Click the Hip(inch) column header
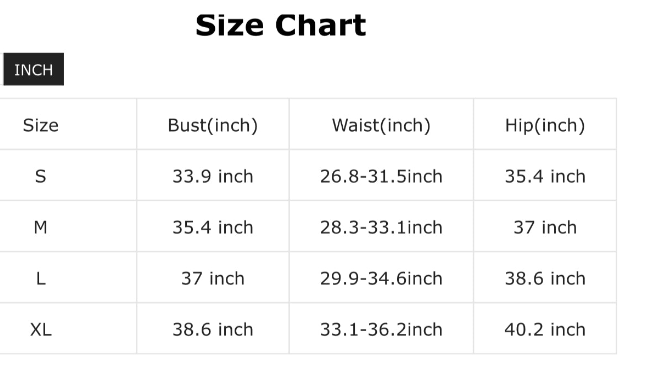 [x=545, y=125]
